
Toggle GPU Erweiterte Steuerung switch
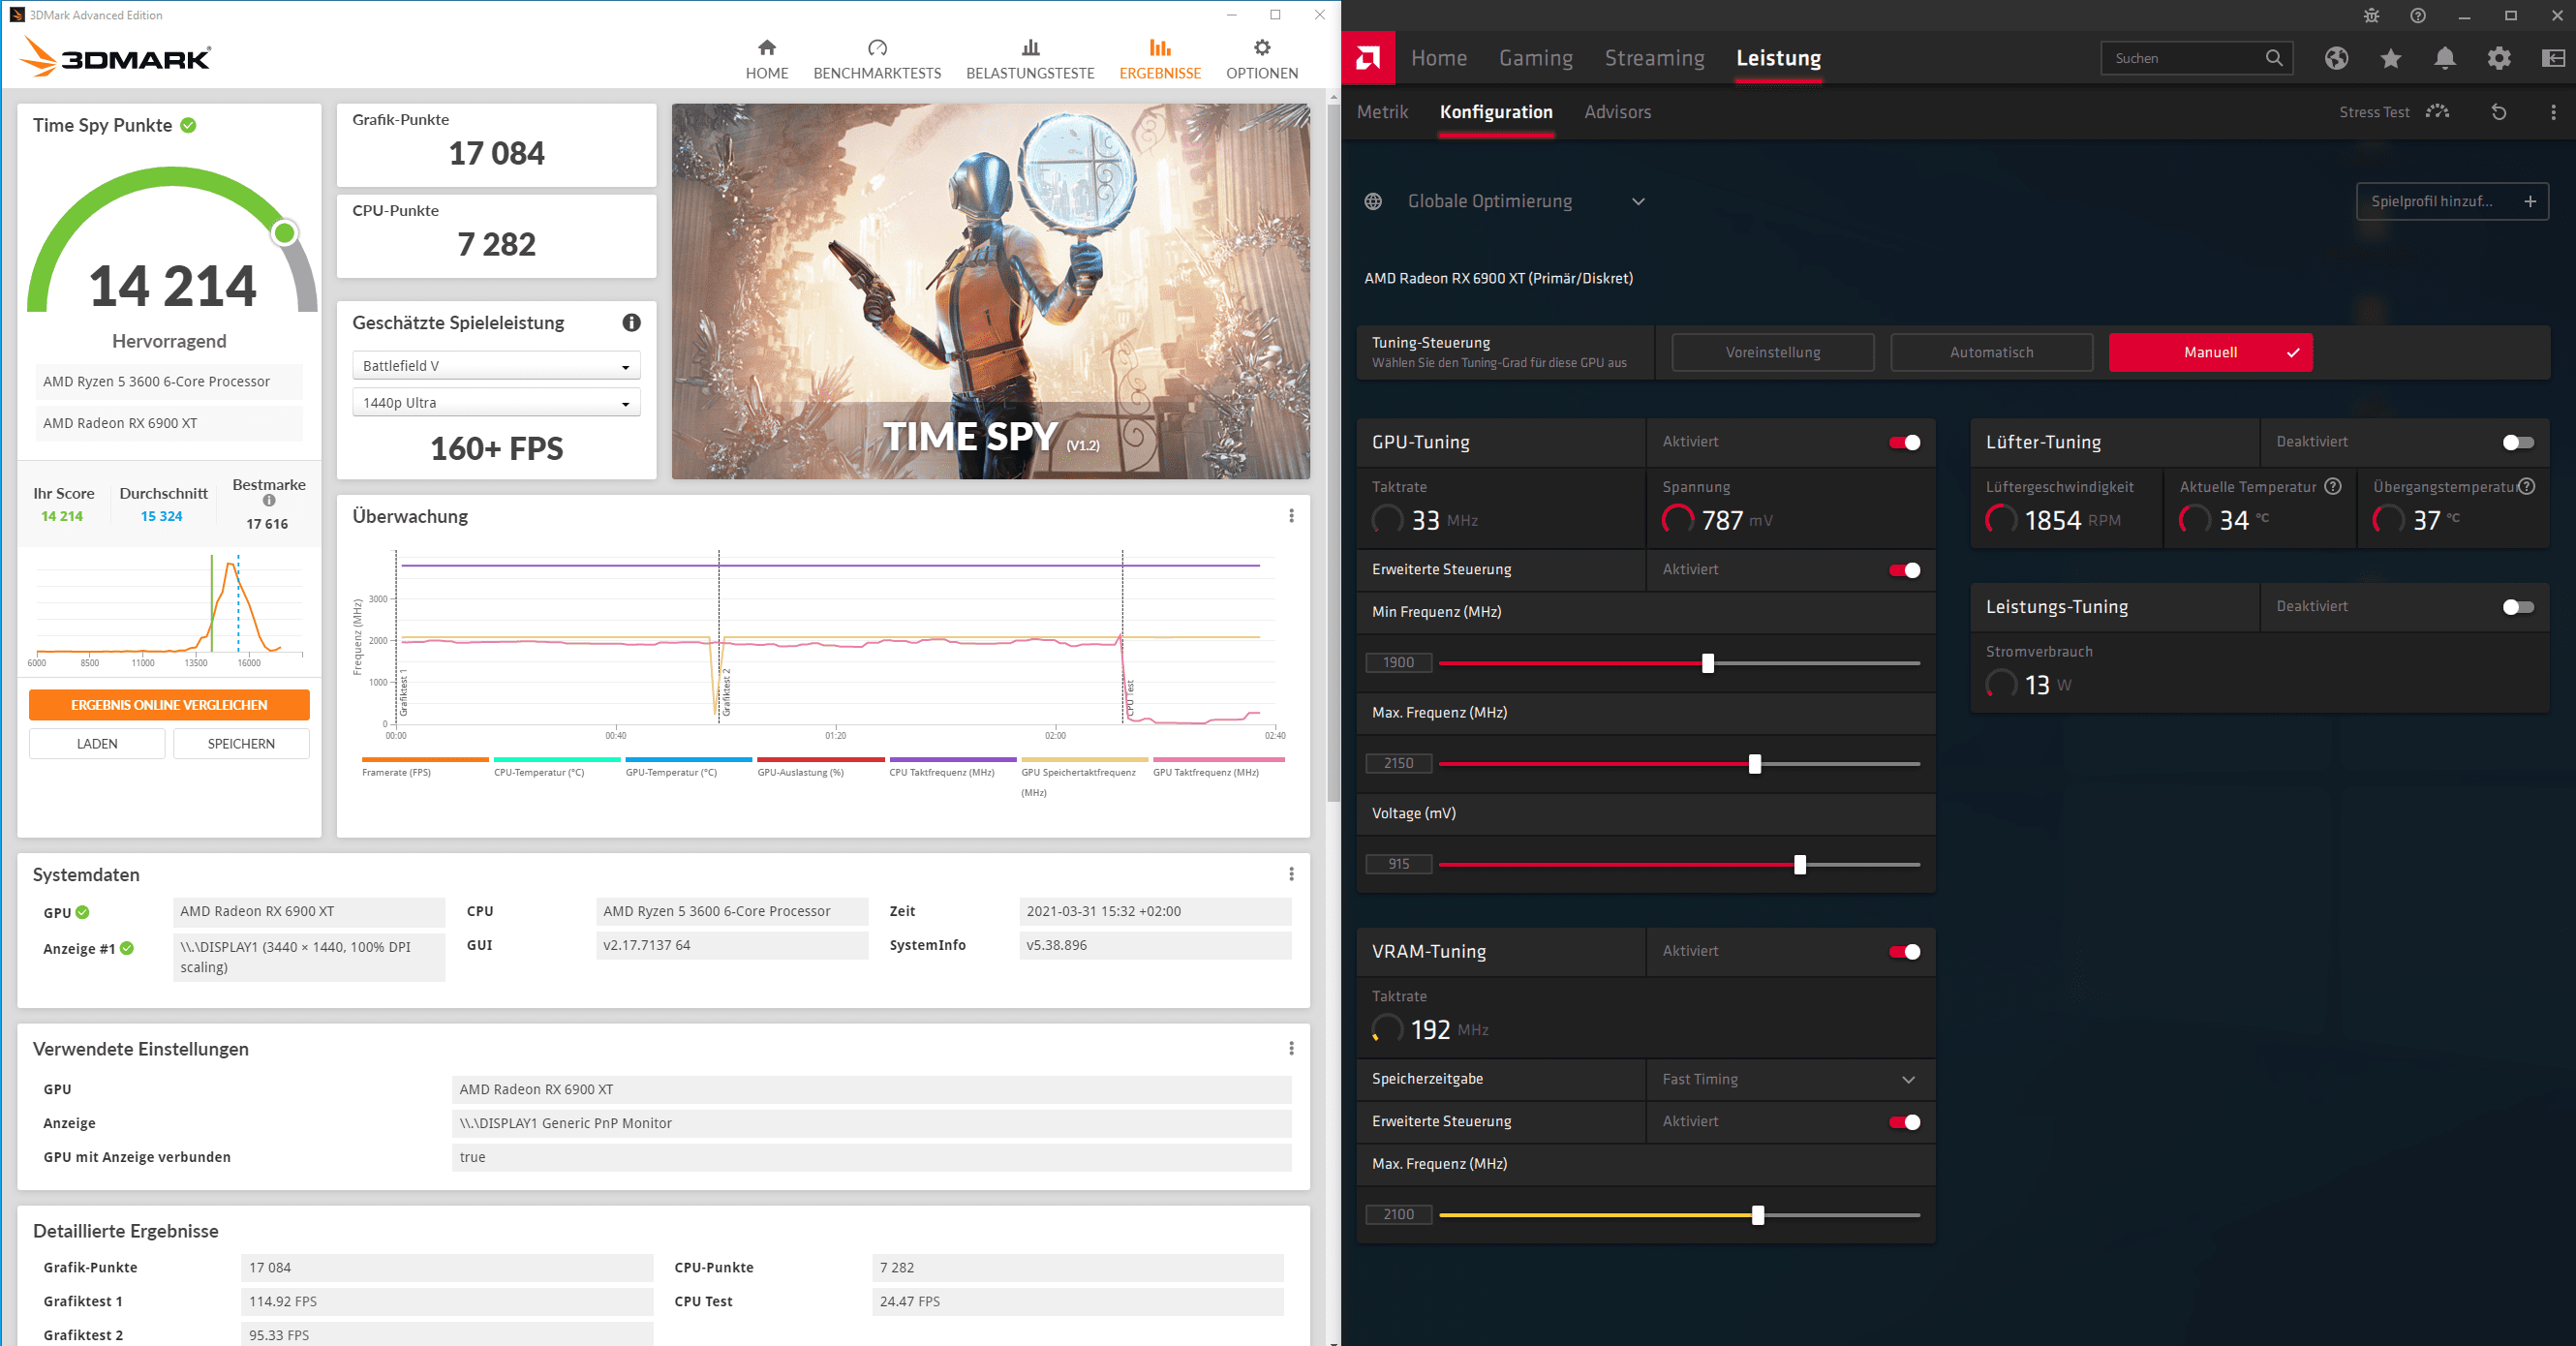(1904, 570)
